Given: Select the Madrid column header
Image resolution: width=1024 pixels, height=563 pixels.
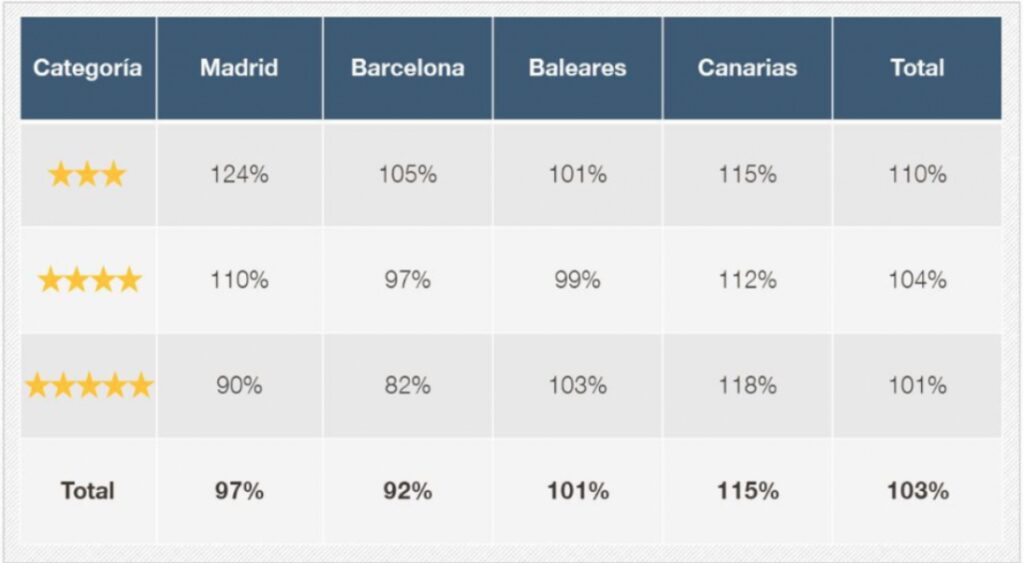Looking at the screenshot, I should pos(239,68).
